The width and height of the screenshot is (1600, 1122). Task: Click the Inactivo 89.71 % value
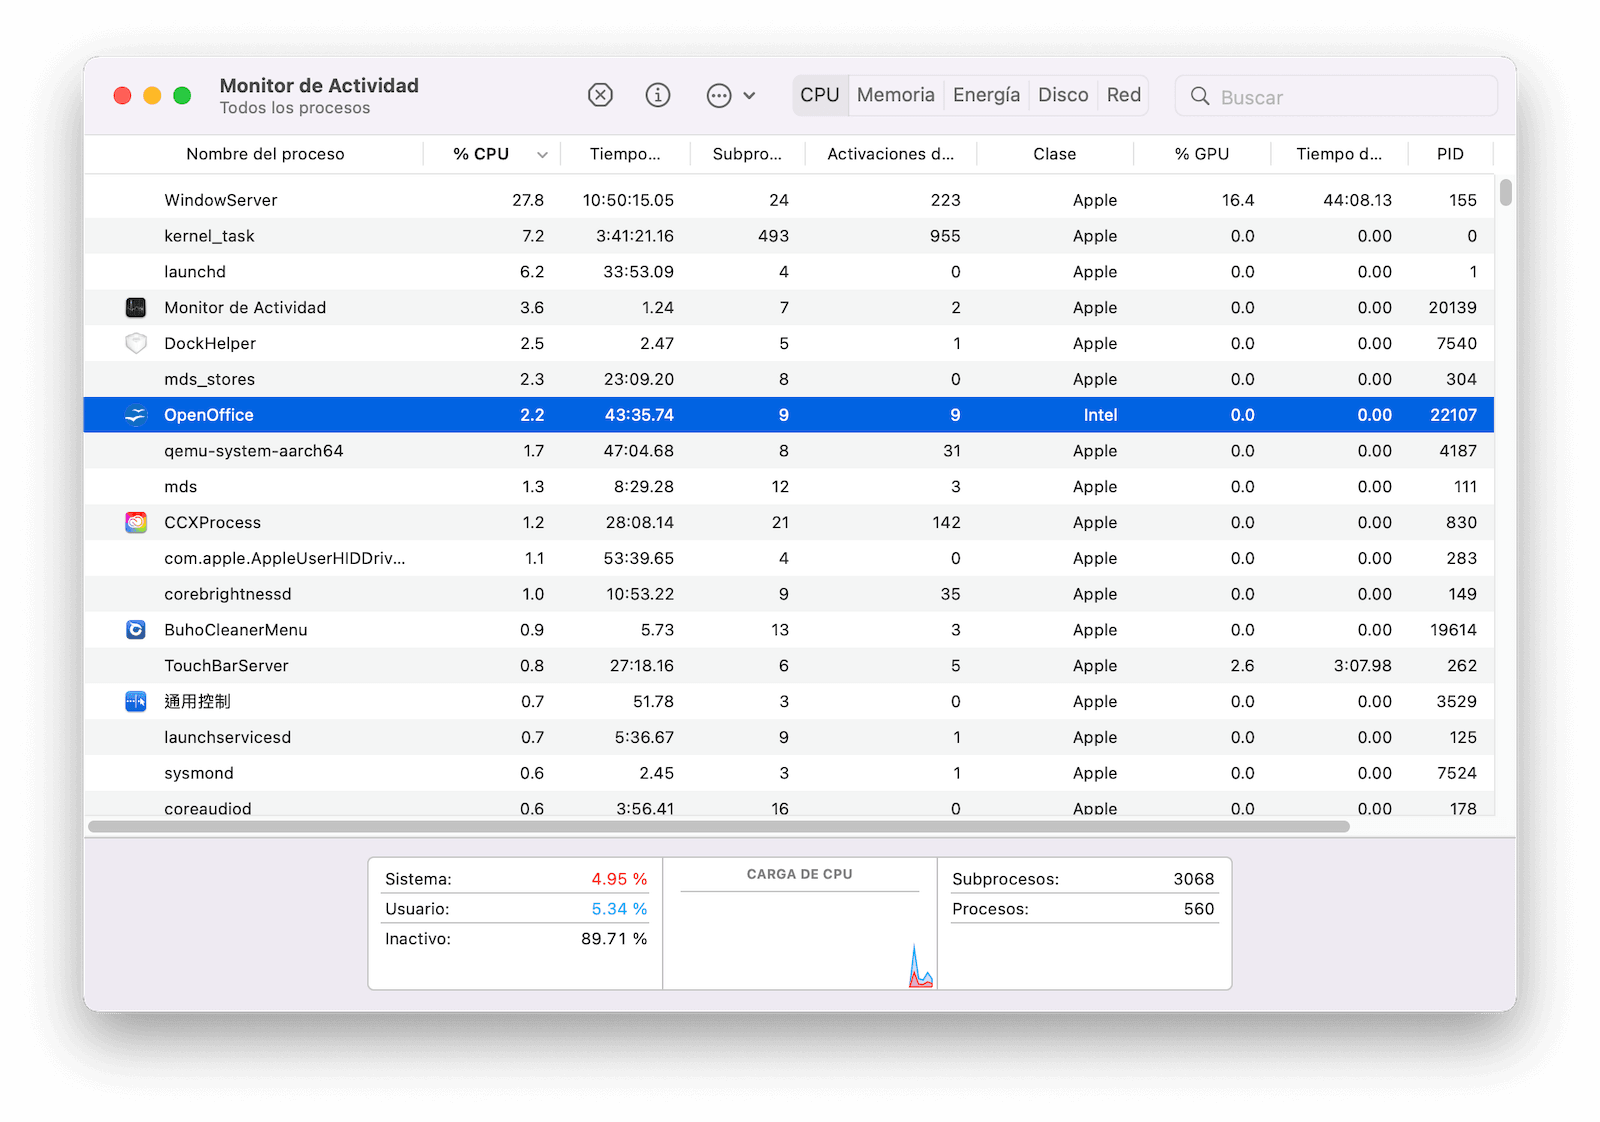(614, 939)
